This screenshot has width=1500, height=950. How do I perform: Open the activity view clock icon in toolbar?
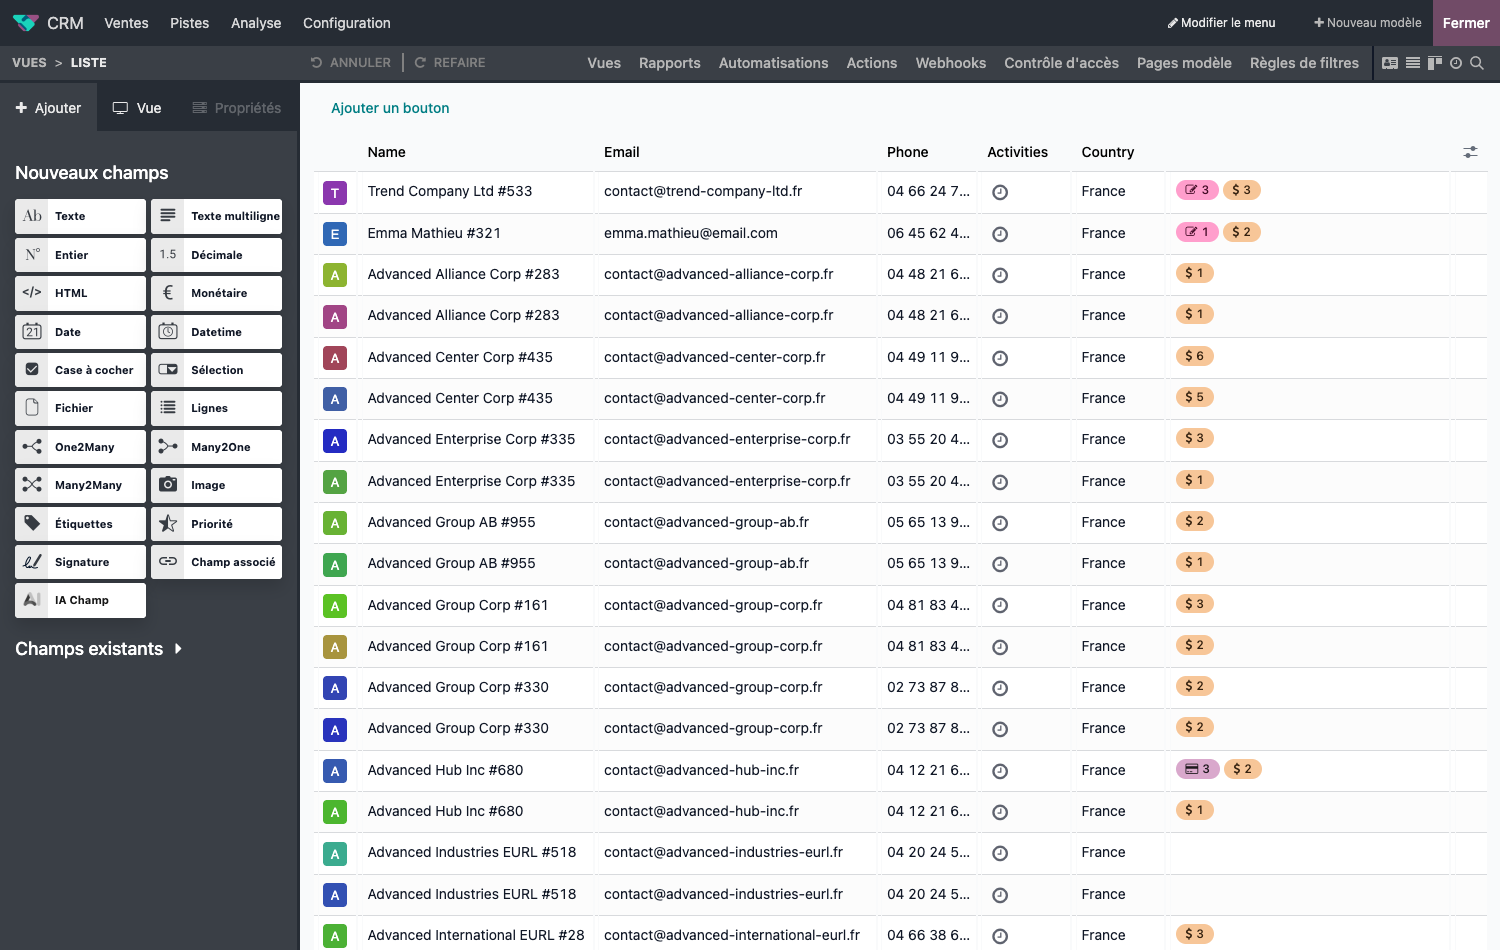click(x=1456, y=63)
